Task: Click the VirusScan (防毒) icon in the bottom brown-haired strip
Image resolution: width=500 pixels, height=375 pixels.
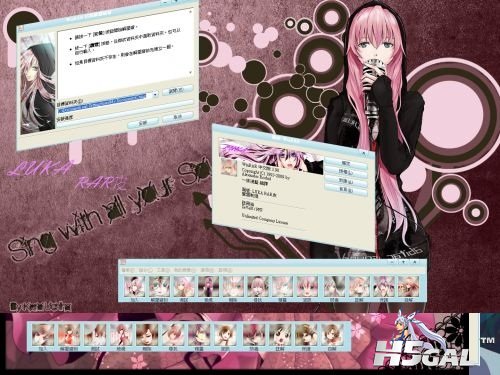Action: click(254, 335)
